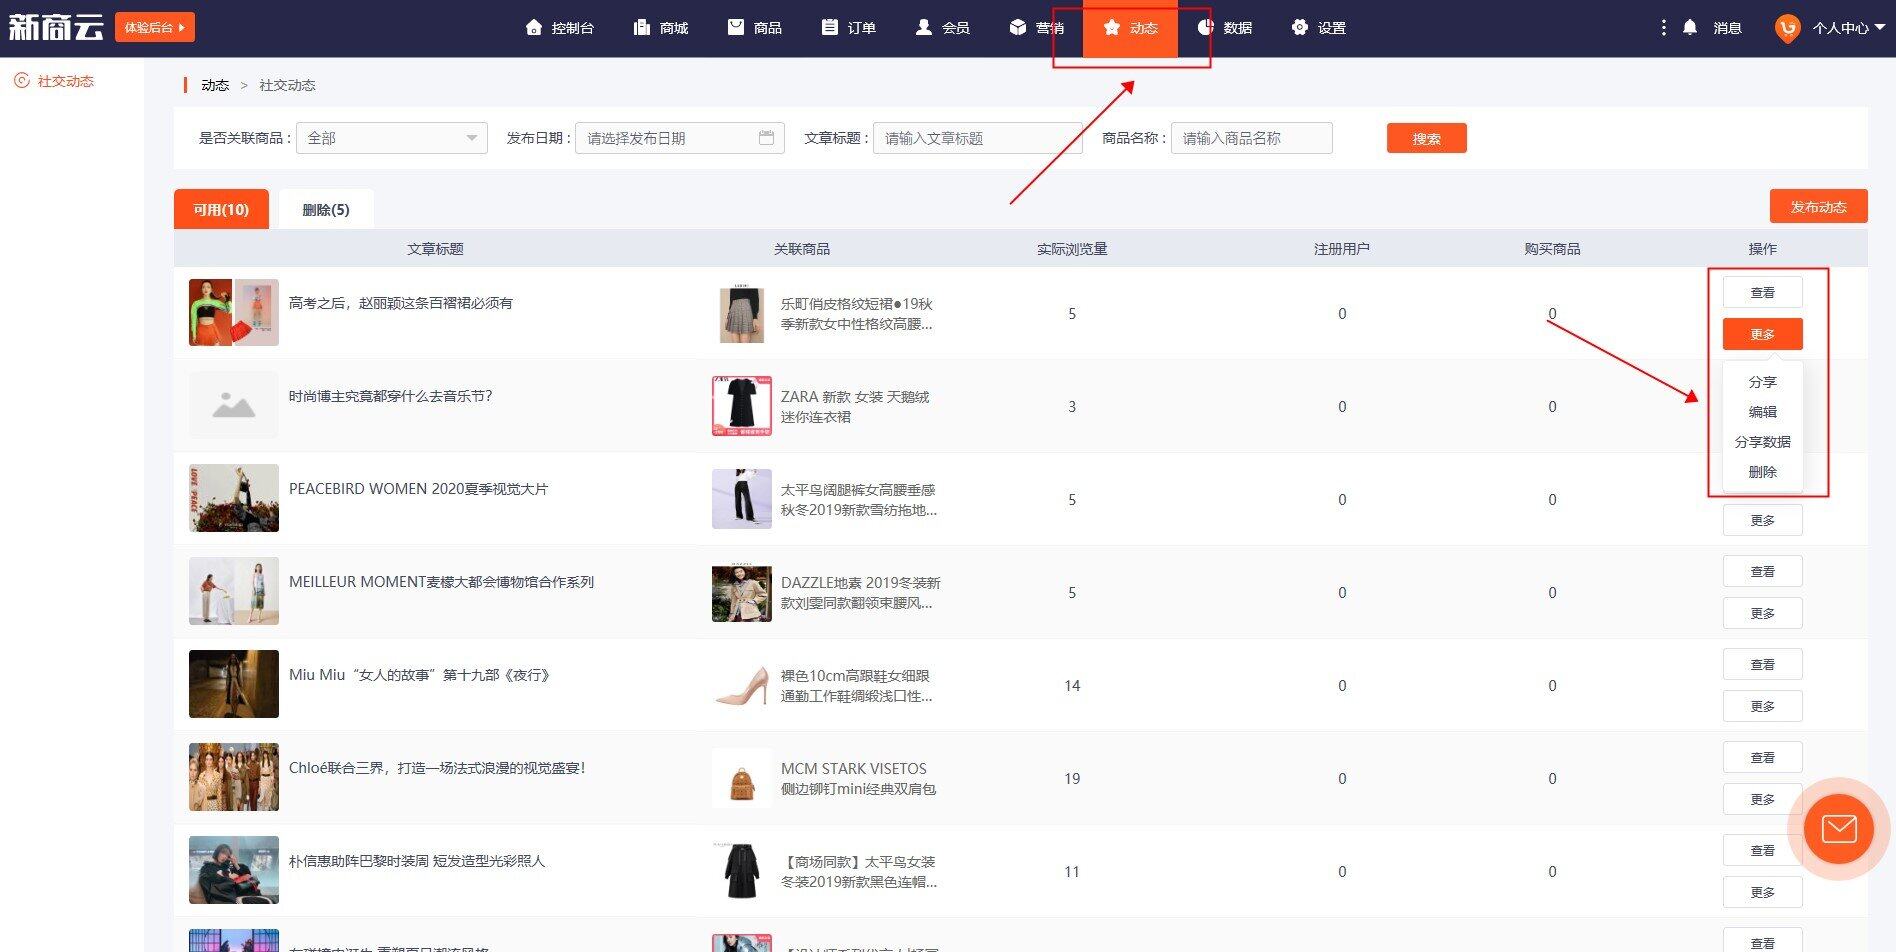This screenshot has width=1896, height=952.
Task: Click title 朴信惠助阵巴黎时装周 短发造型光彩照人
Action: pyautogui.click(x=417, y=861)
